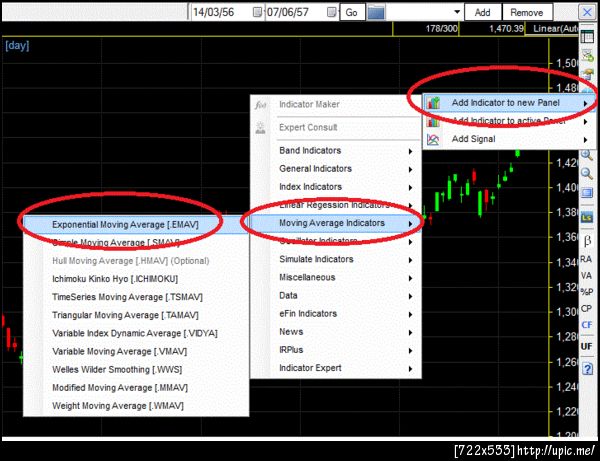The image size is (600, 461).
Task: Select Add Indicator to active Panel
Action: coord(508,121)
